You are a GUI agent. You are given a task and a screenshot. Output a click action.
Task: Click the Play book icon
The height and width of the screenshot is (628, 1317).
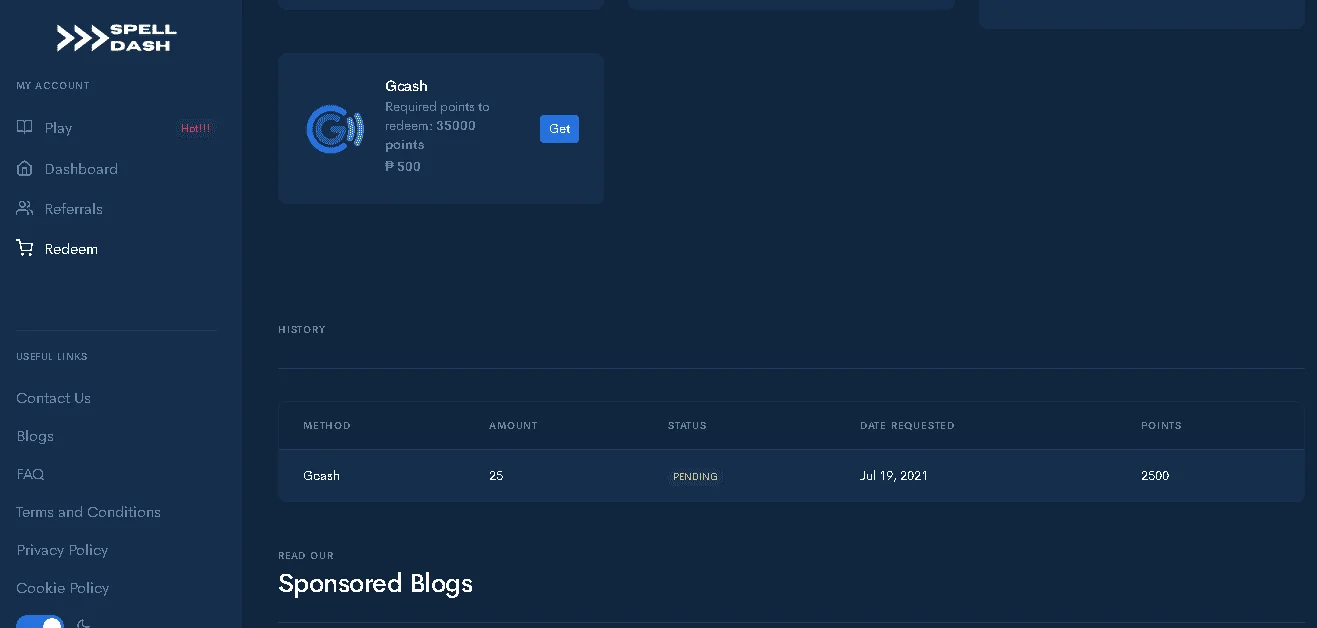pyautogui.click(x=25, y=128)
